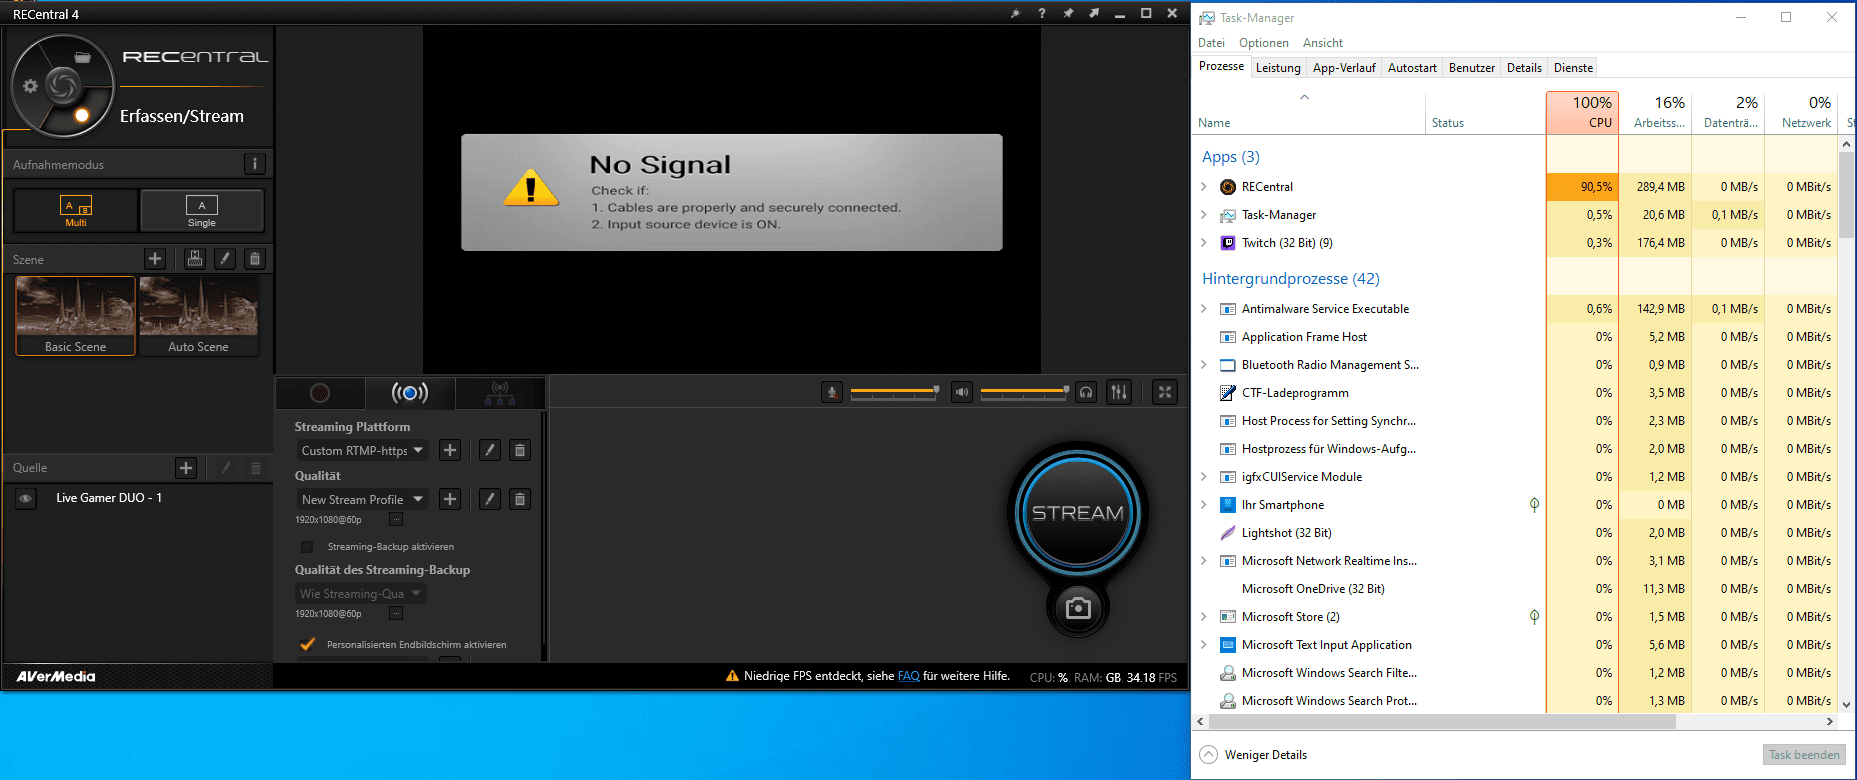
Task: Delete the selected scene with trash icon
Action: point(255,259)
